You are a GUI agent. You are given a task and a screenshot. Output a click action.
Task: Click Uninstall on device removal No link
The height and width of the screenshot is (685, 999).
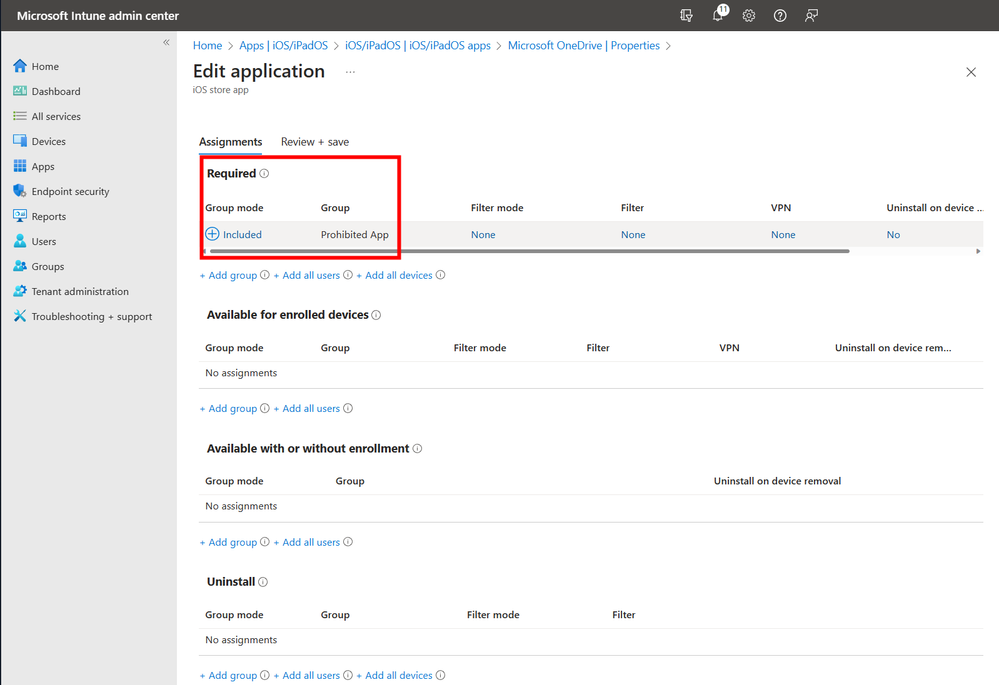click(x=893, y=234)
